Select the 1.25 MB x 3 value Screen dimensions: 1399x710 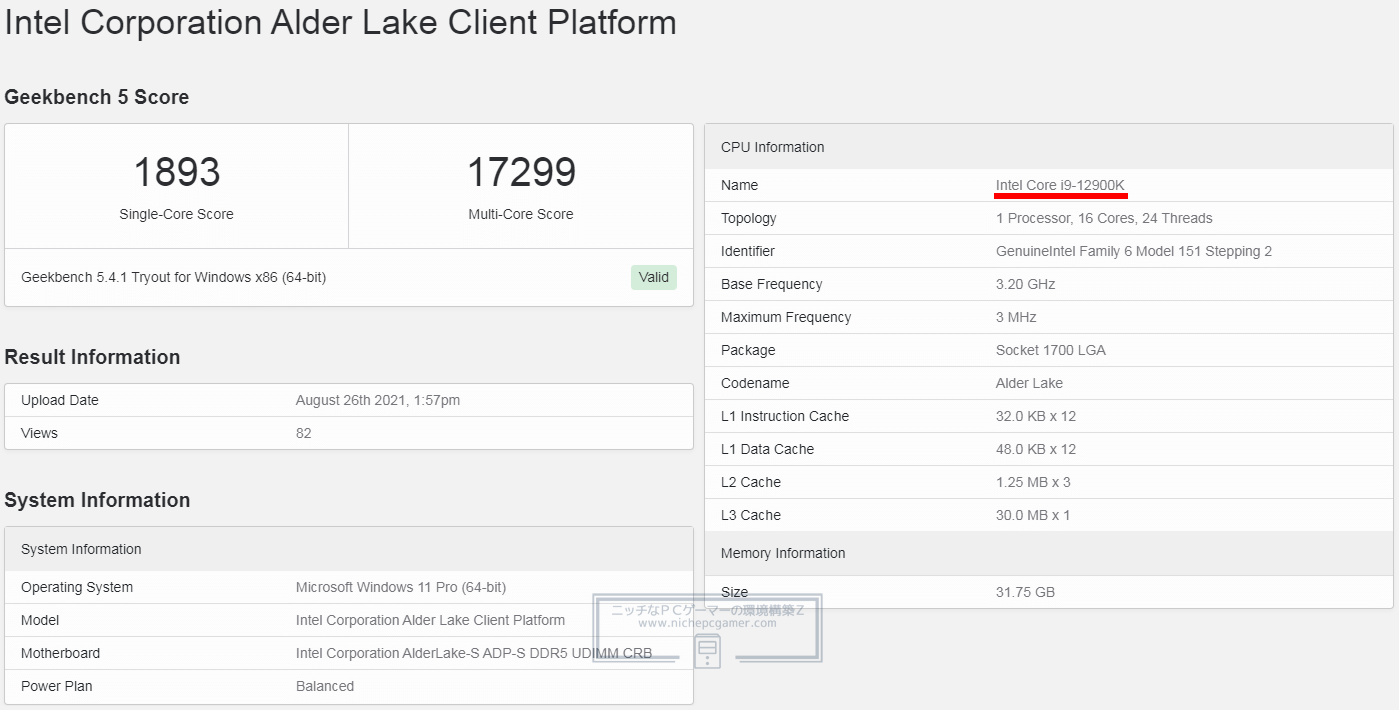(1033, 482)
